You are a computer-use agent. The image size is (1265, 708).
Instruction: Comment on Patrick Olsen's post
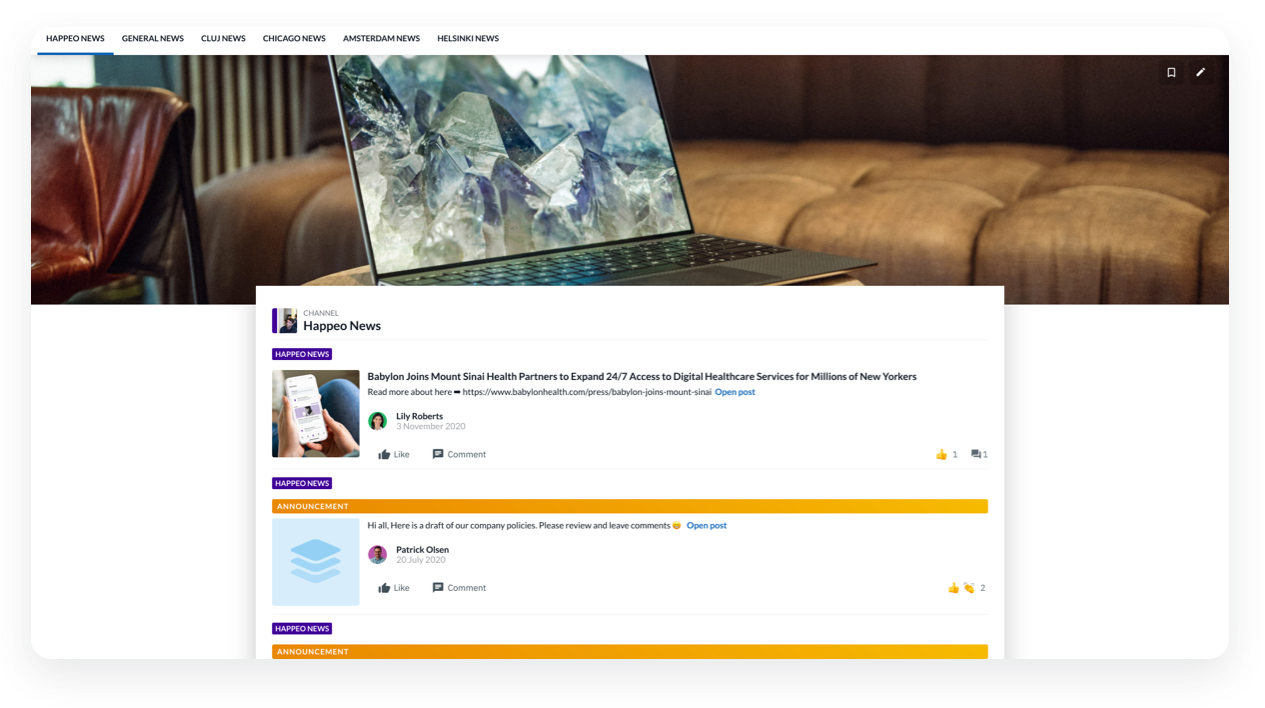(x=459, y=588)
